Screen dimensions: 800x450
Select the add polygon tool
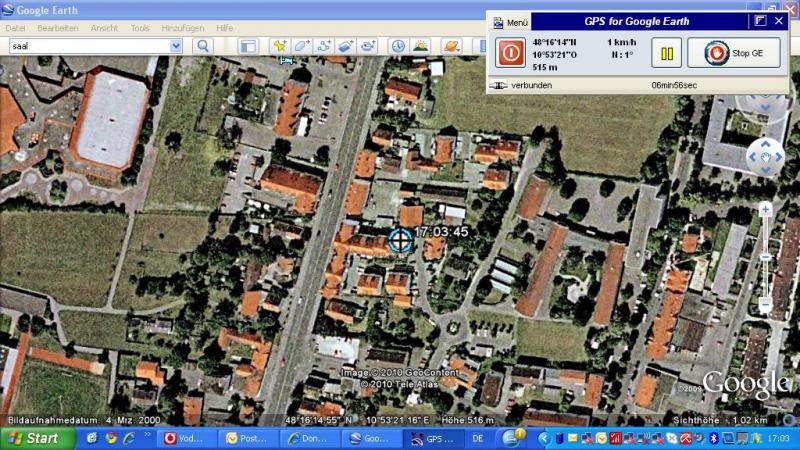(302, 46)
